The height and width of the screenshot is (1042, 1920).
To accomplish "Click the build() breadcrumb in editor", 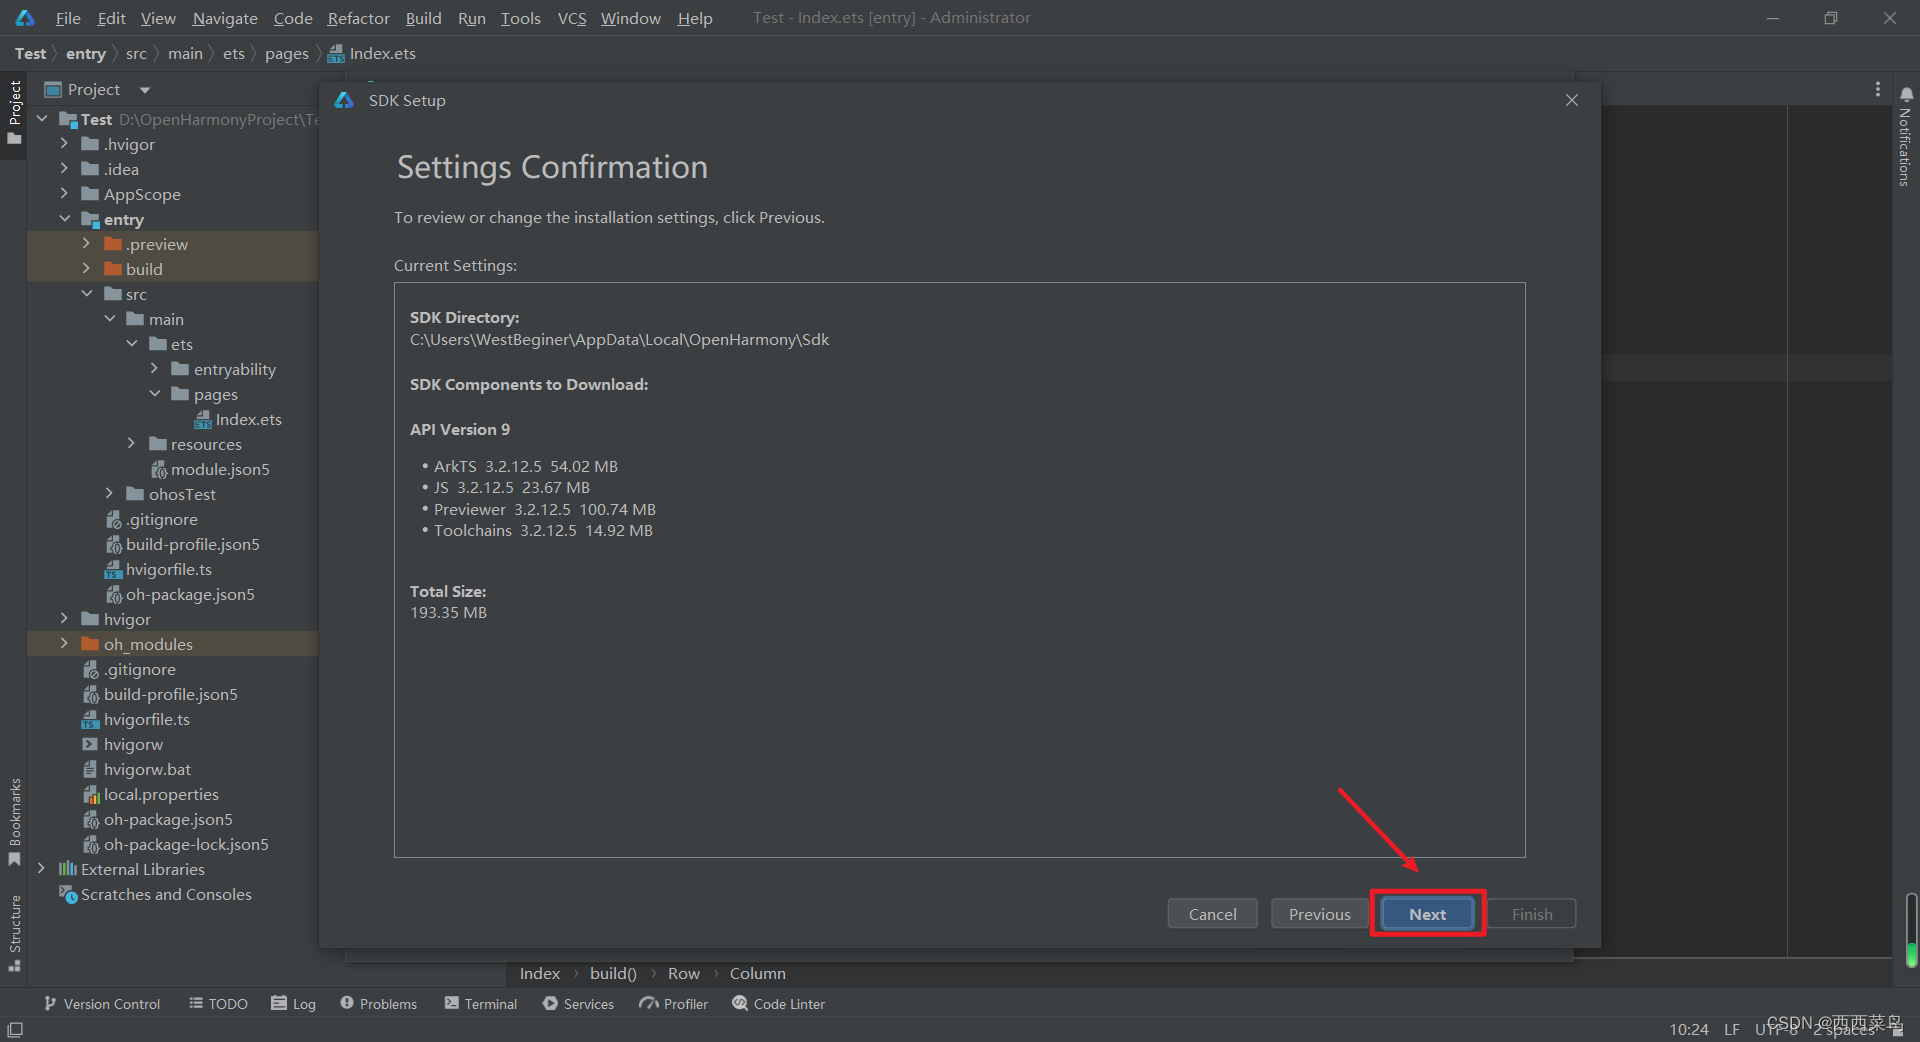I will pos(613,973).
